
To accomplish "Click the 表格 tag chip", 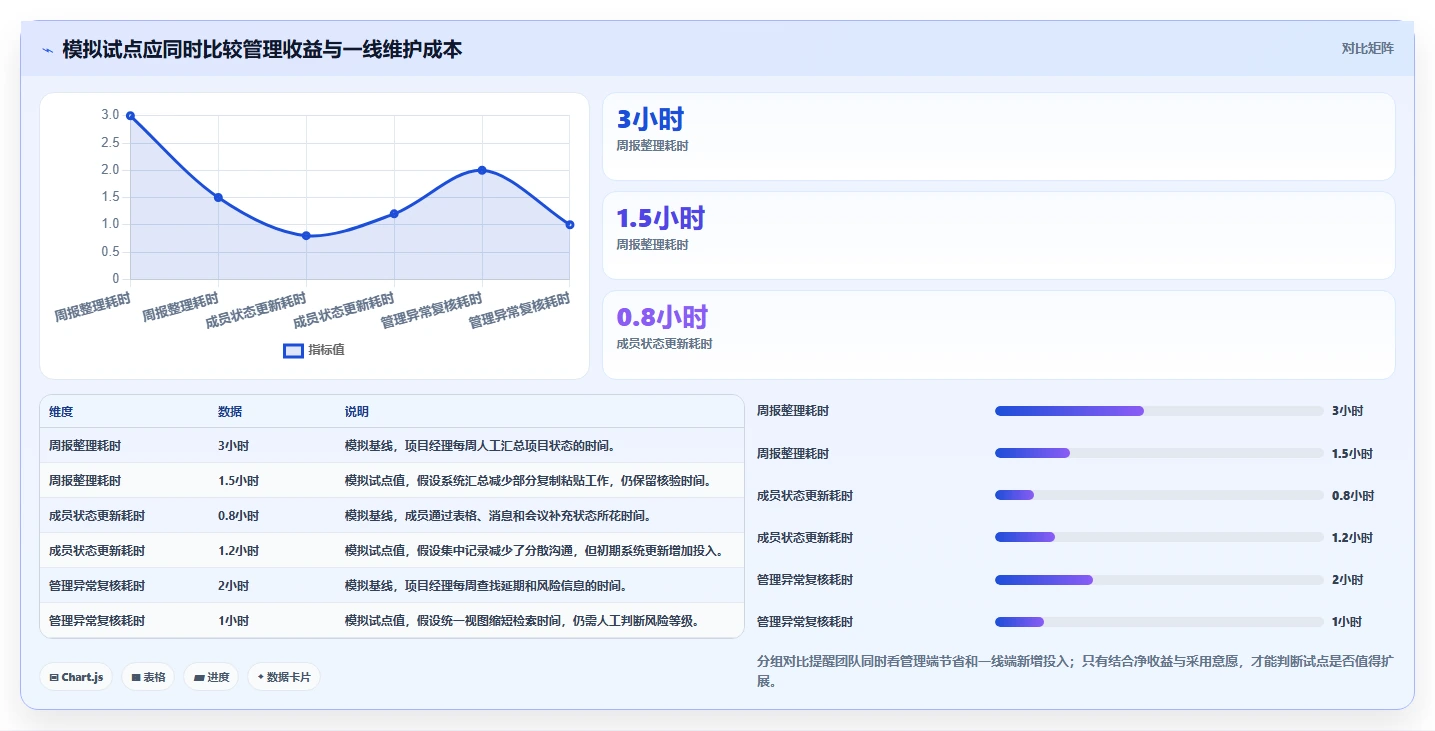I will coord(148,677).
